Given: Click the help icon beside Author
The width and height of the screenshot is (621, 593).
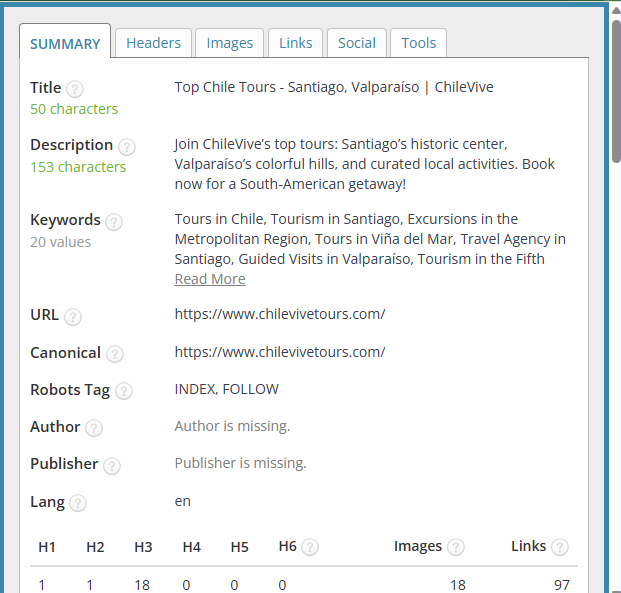Looking at the screenshot, I should click(93, 428).
